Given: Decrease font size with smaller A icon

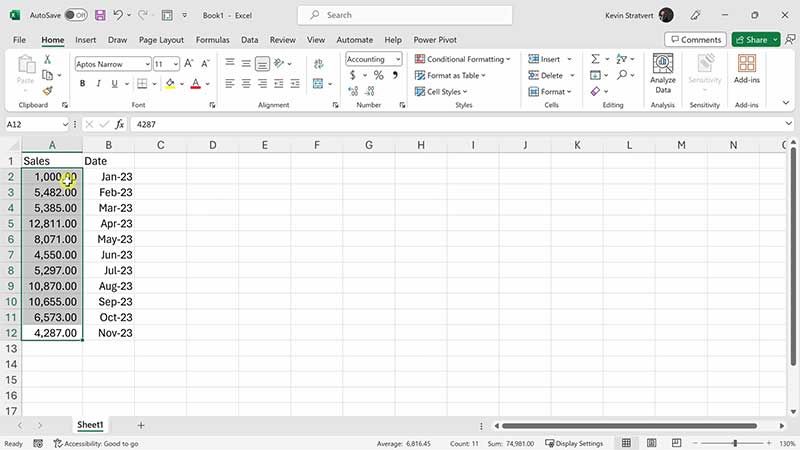Looking at the screenshot, I should pyautogui.click(x=205, y=64).
